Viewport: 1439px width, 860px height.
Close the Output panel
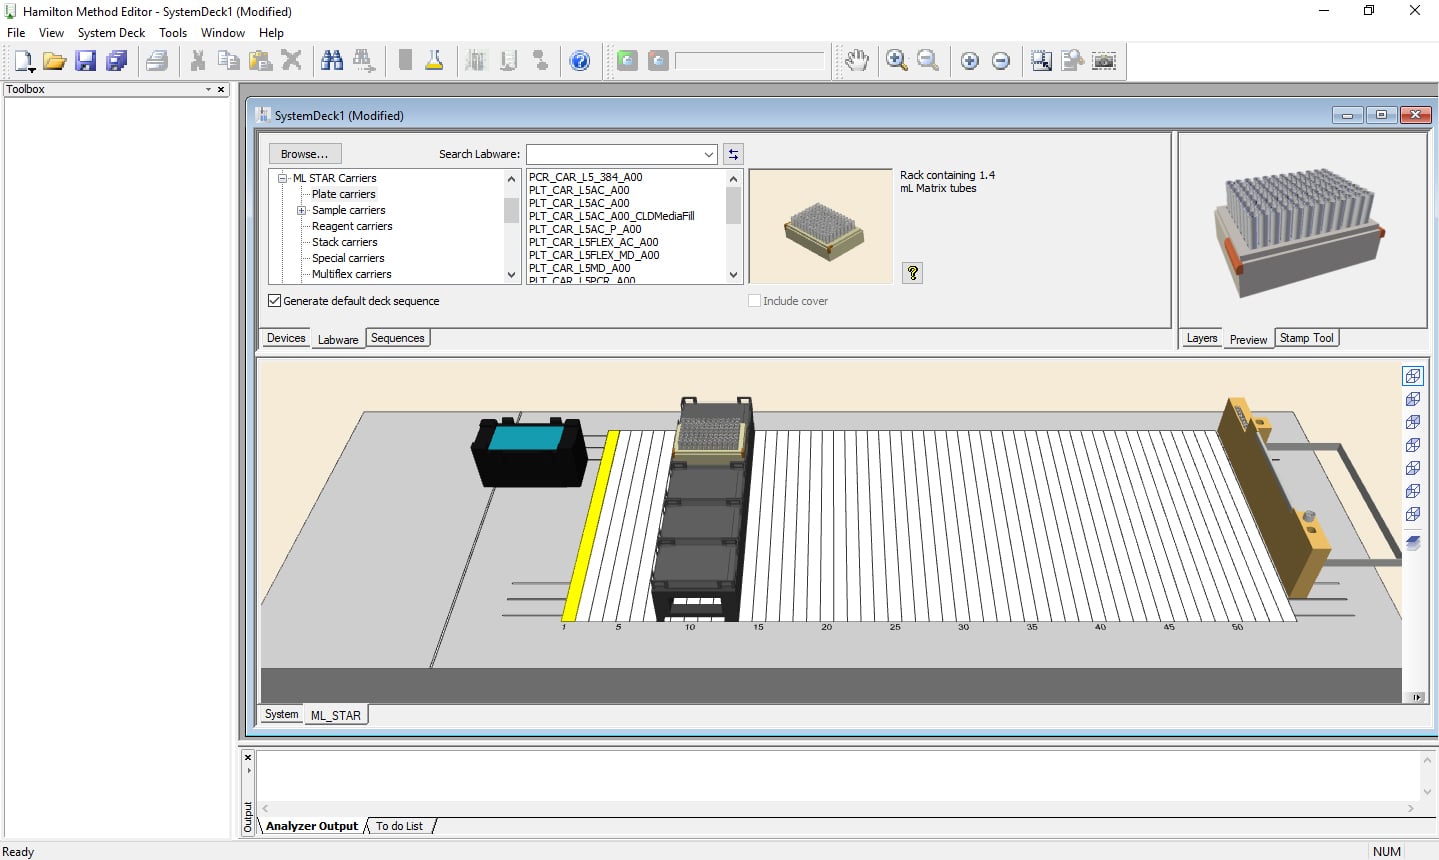(x=248, y=757)
